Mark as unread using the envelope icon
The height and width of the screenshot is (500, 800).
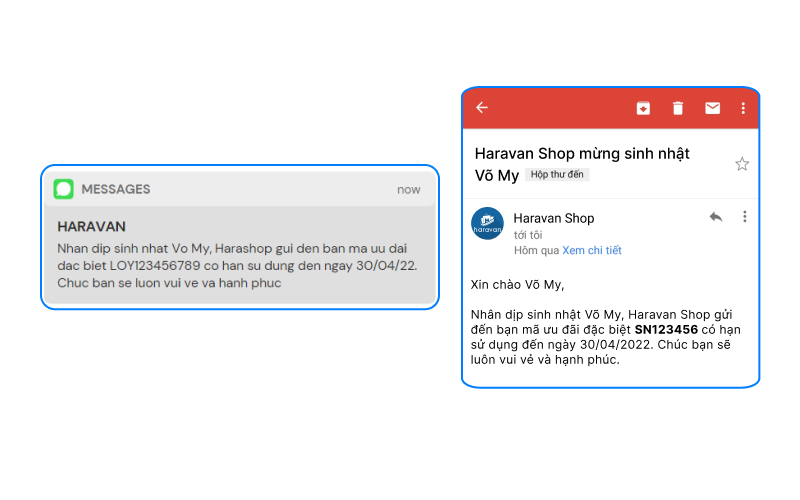point(712,108)
